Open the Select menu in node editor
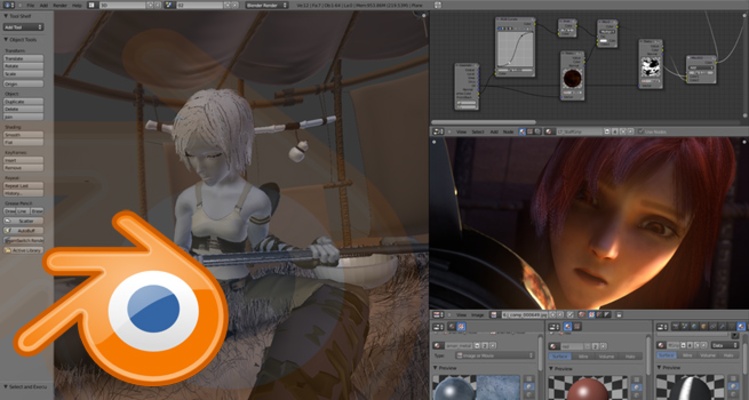The width and height of the screenshot is (749, 400). coord(478,131)
